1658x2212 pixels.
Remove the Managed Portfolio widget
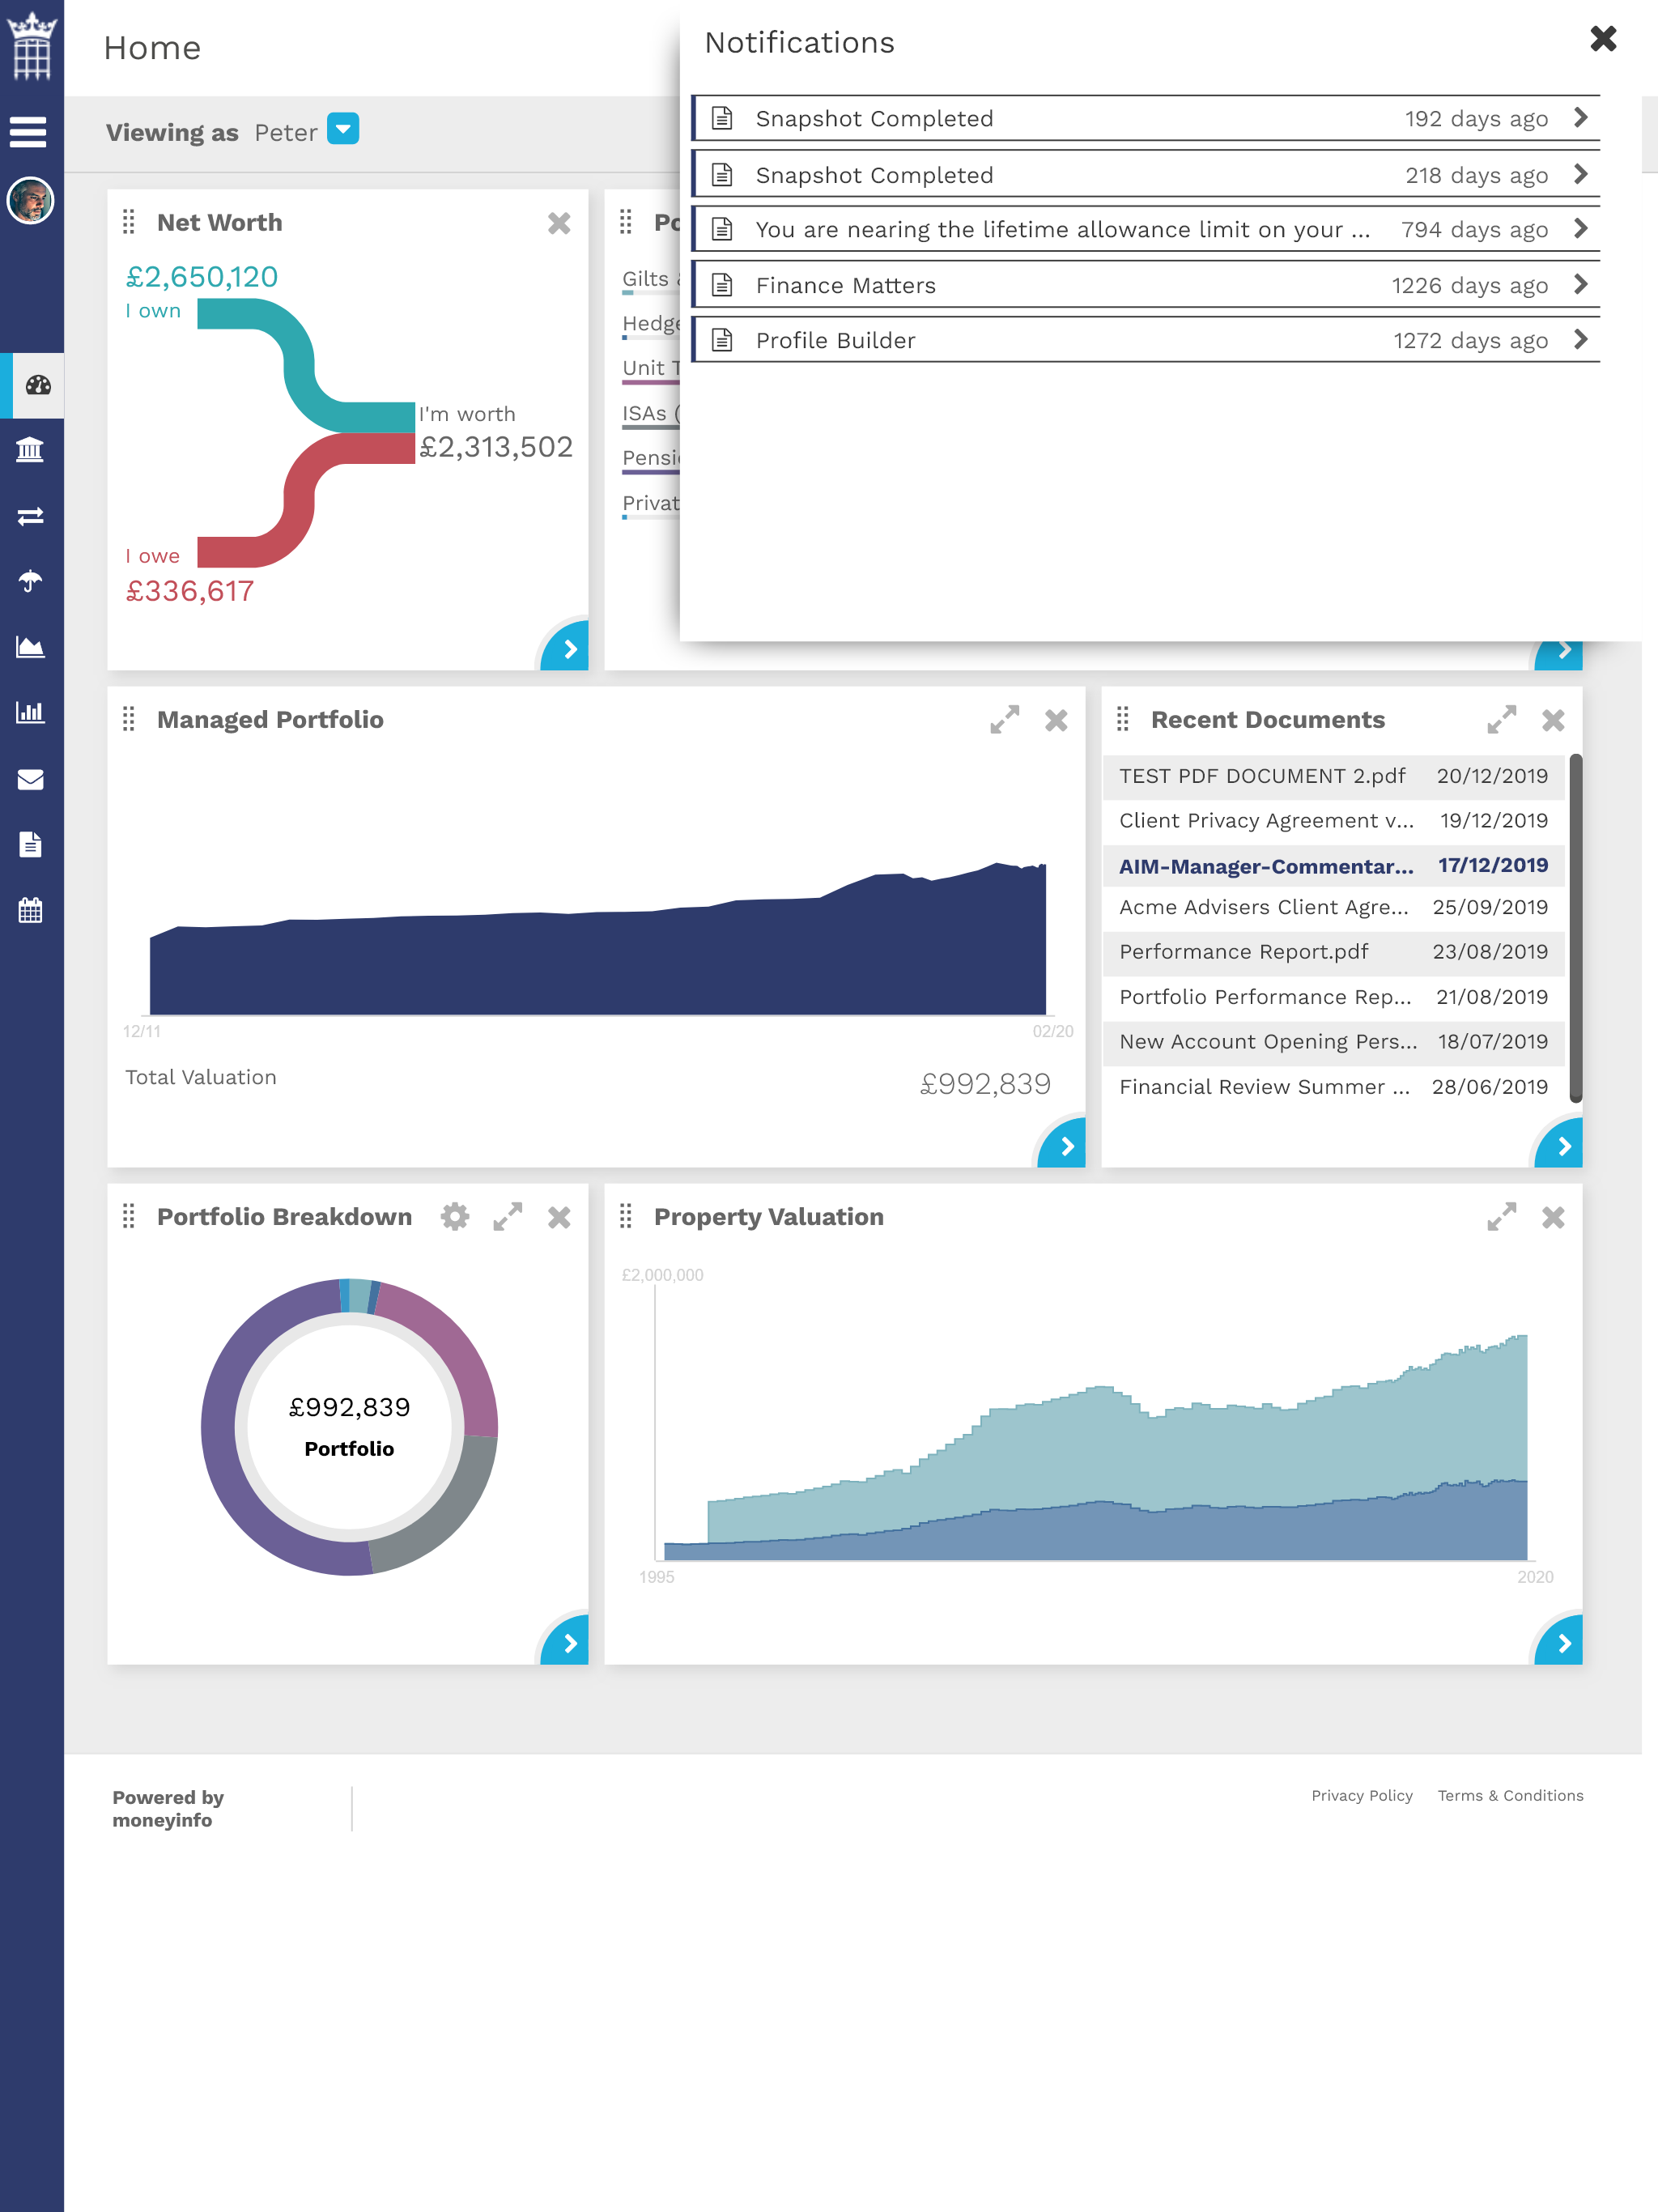(x=1056, y=720)
